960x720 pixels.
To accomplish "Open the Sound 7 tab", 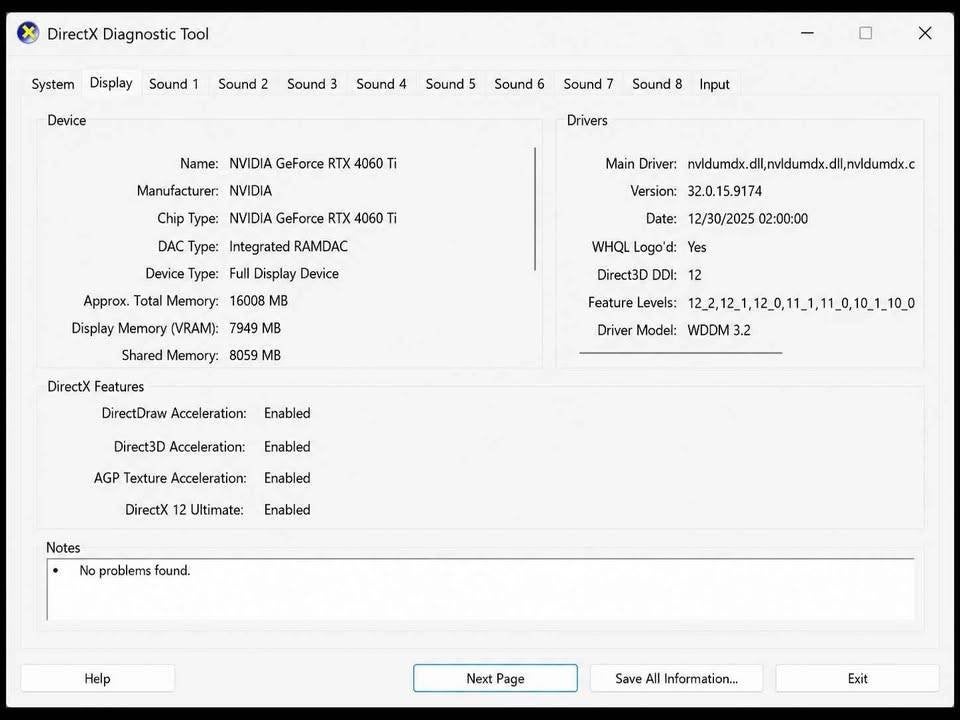I will tap(588, 84).
